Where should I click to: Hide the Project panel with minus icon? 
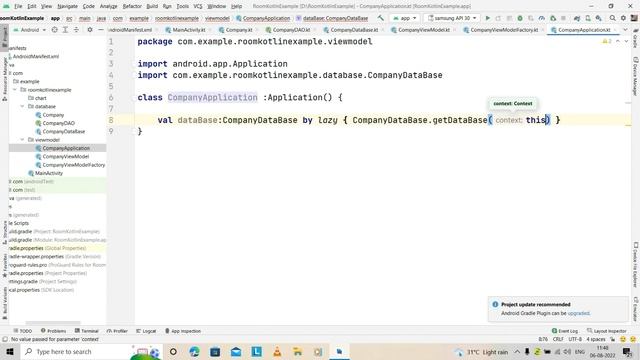tap(101, 30)
